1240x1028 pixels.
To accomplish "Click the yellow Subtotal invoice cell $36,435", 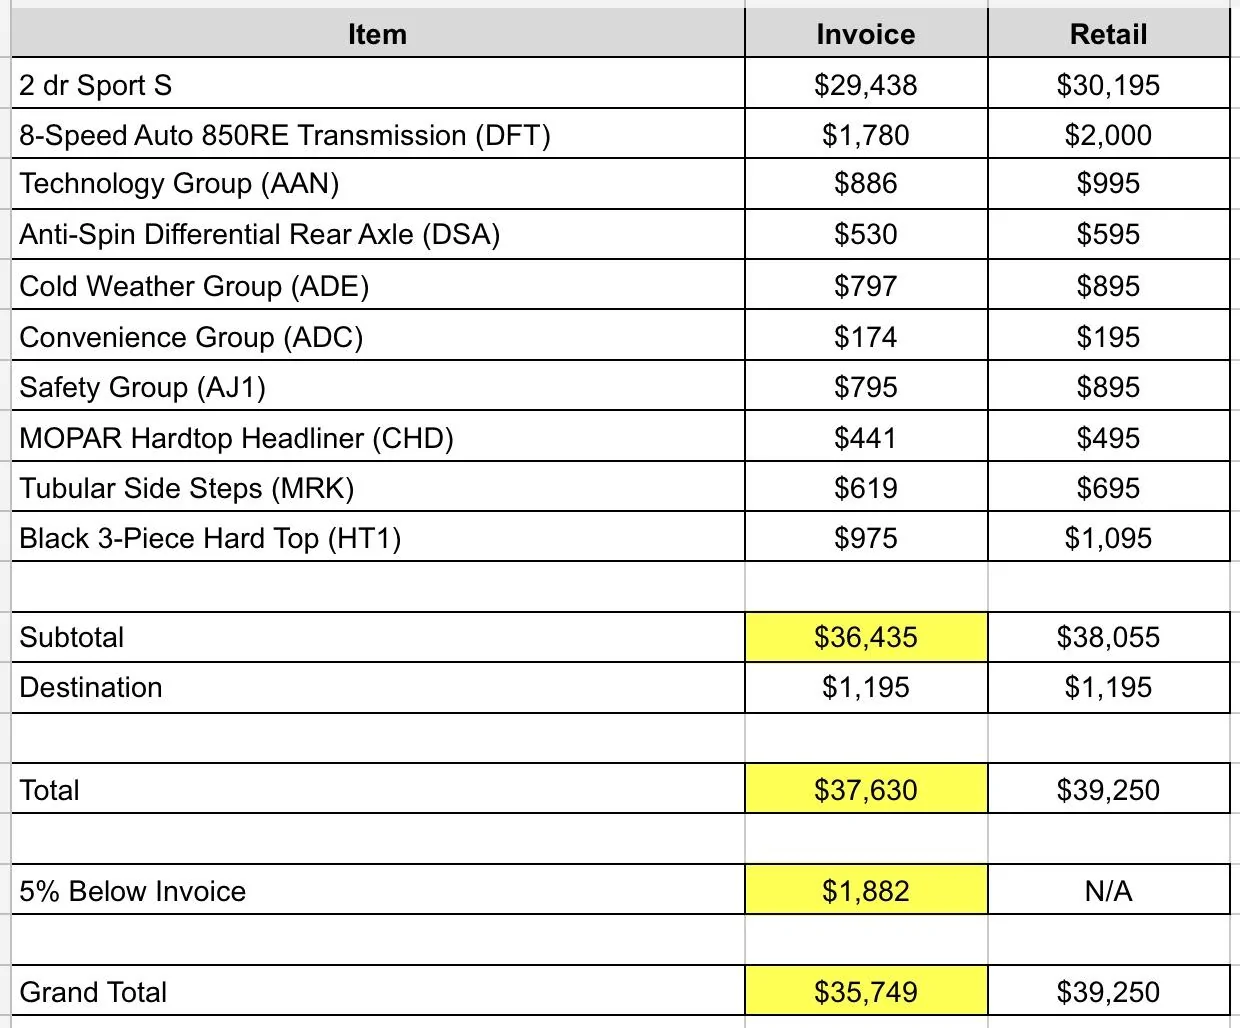I will point(866,637).
